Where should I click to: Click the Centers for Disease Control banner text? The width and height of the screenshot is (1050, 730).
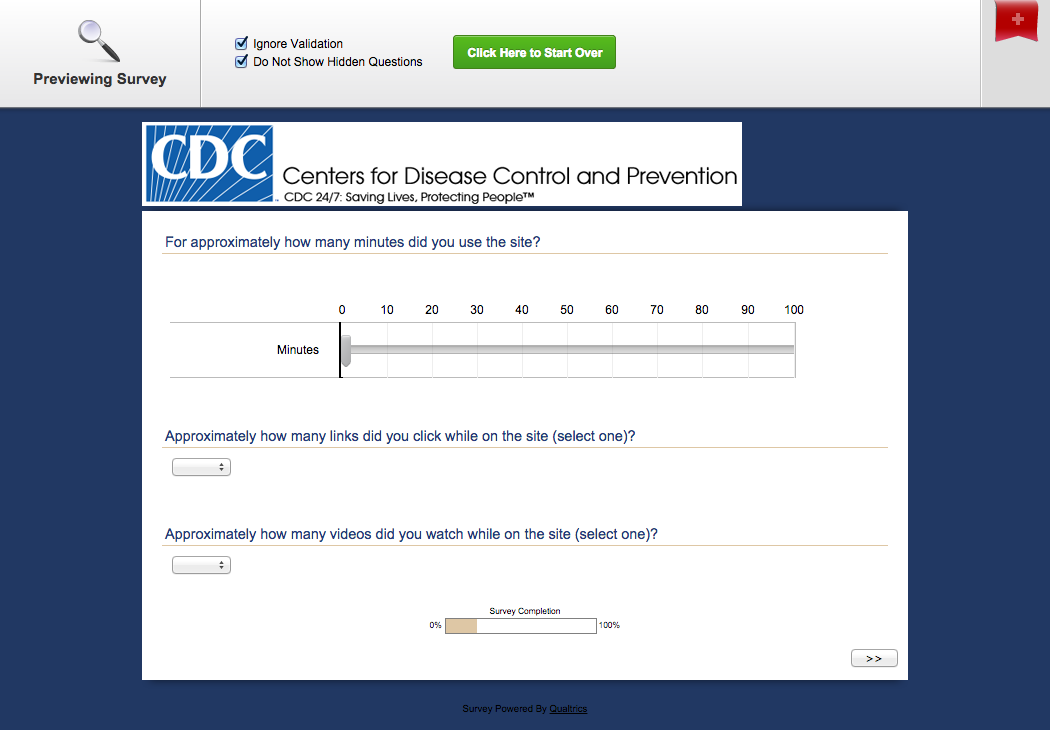[x=510, y=177]
